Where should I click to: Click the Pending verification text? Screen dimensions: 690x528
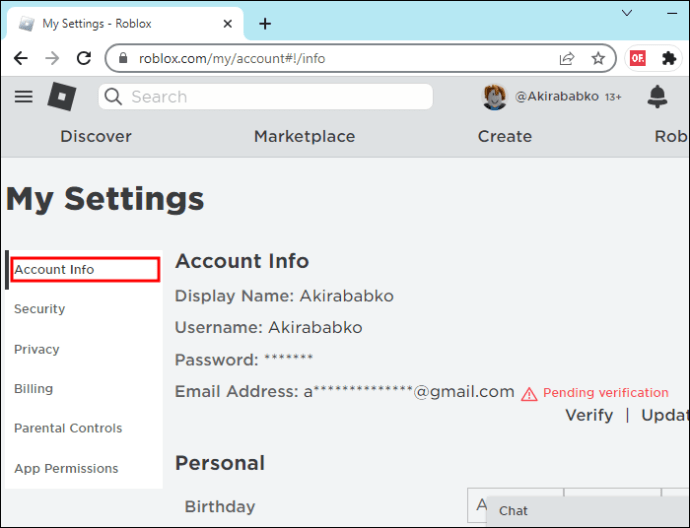606,392
